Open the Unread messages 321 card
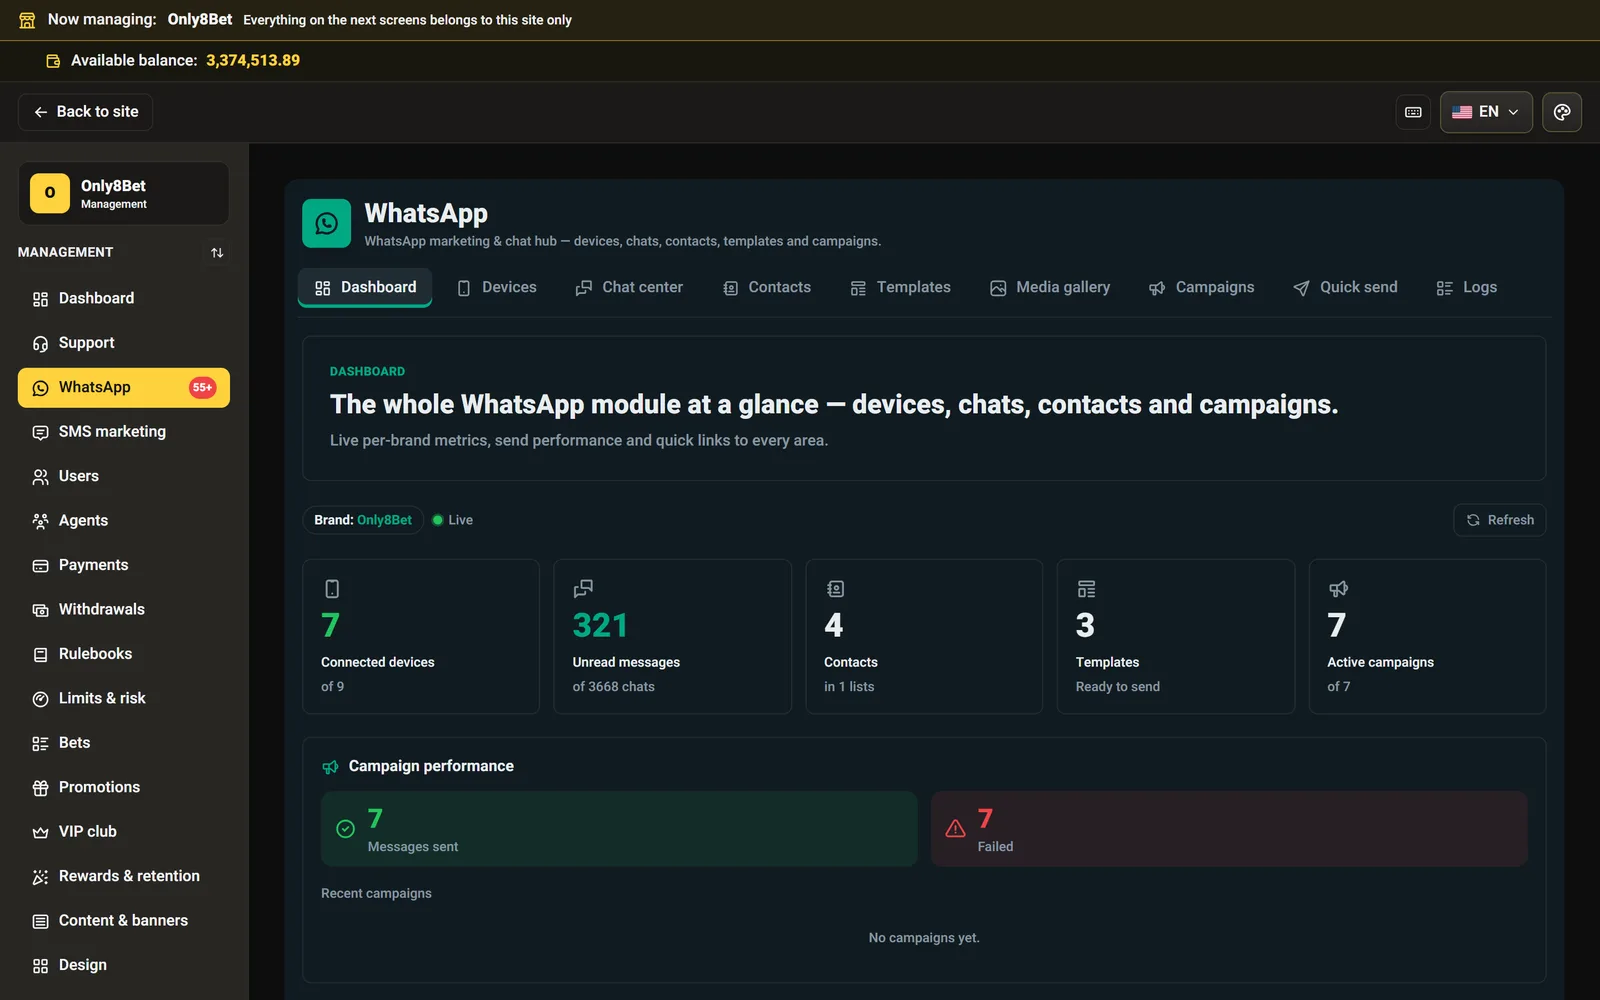This screenshot has width=1600, height=1000. coord(672,637)
